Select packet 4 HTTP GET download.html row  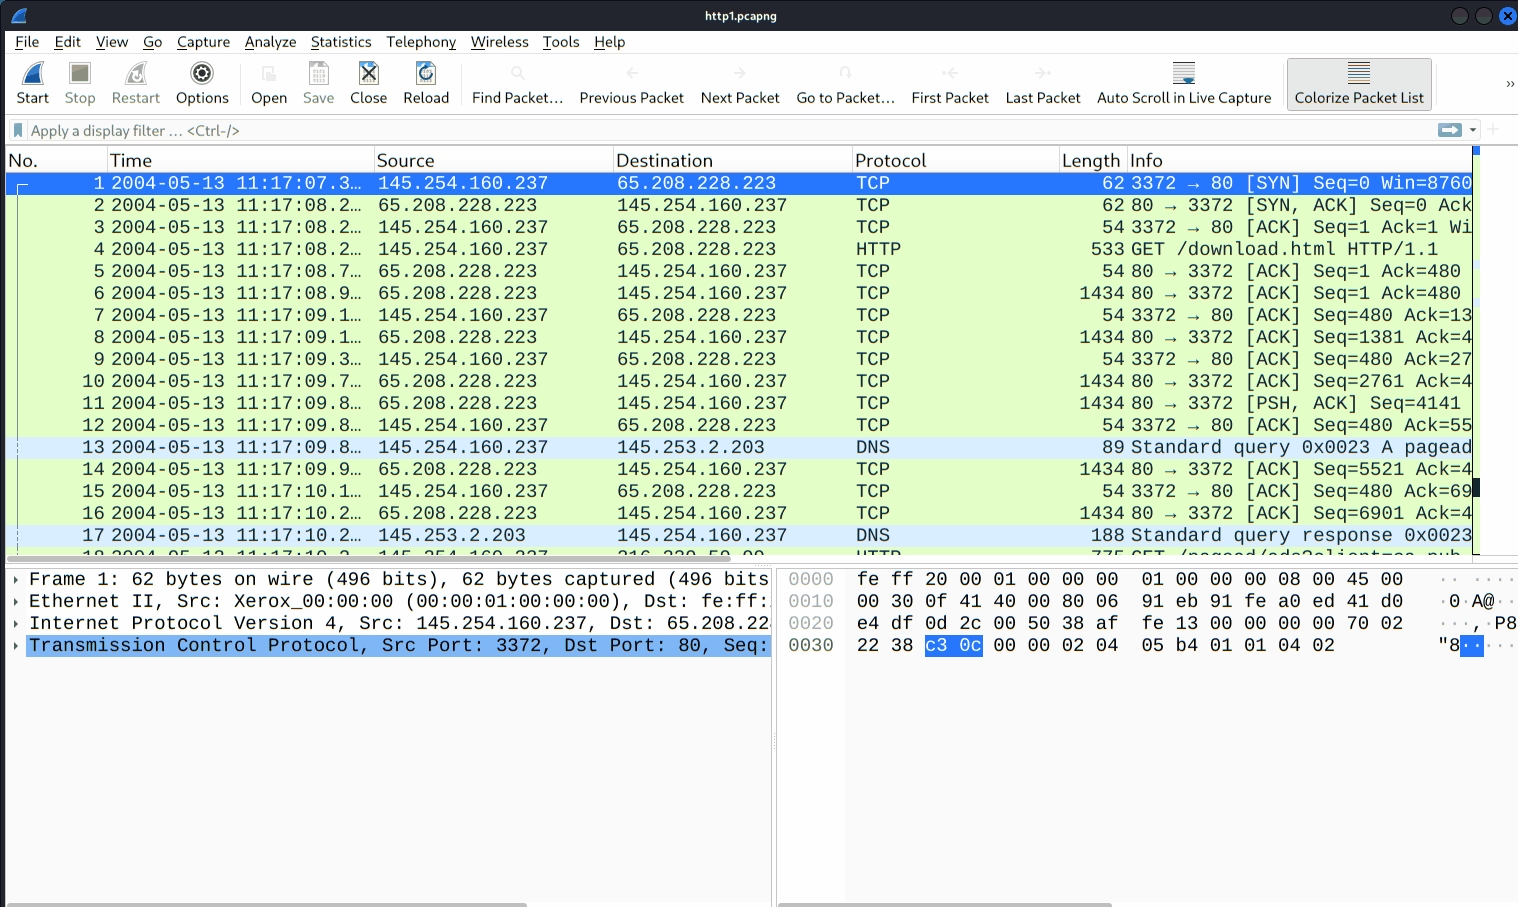click(700, 249)
